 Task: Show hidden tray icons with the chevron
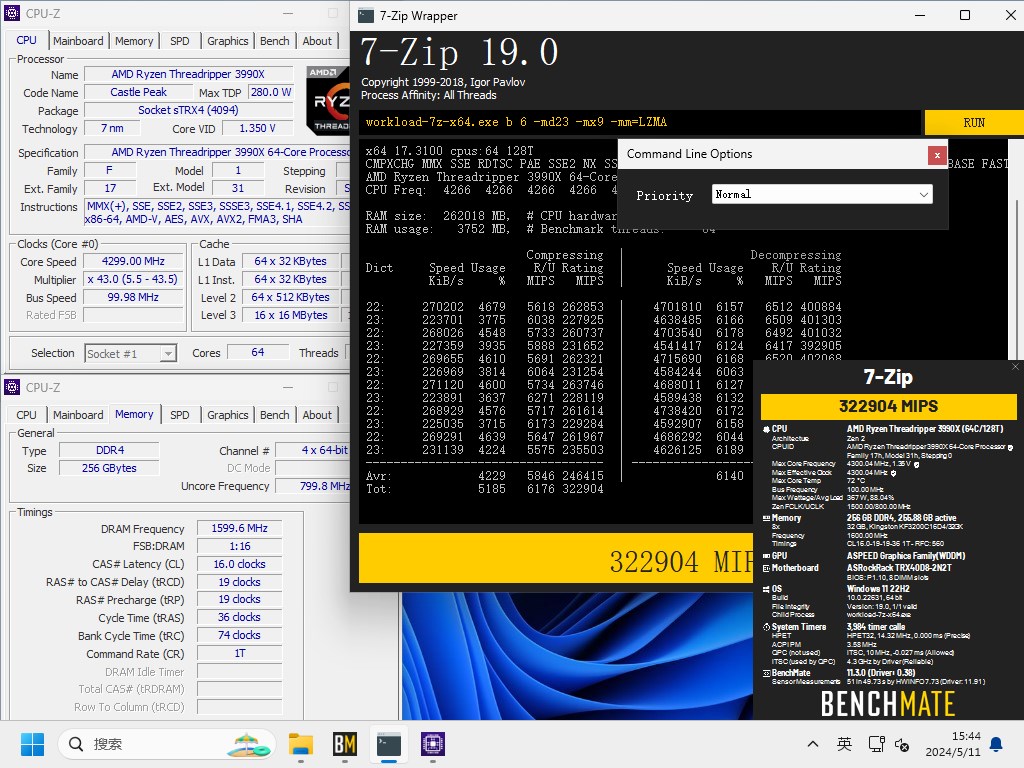813,744
